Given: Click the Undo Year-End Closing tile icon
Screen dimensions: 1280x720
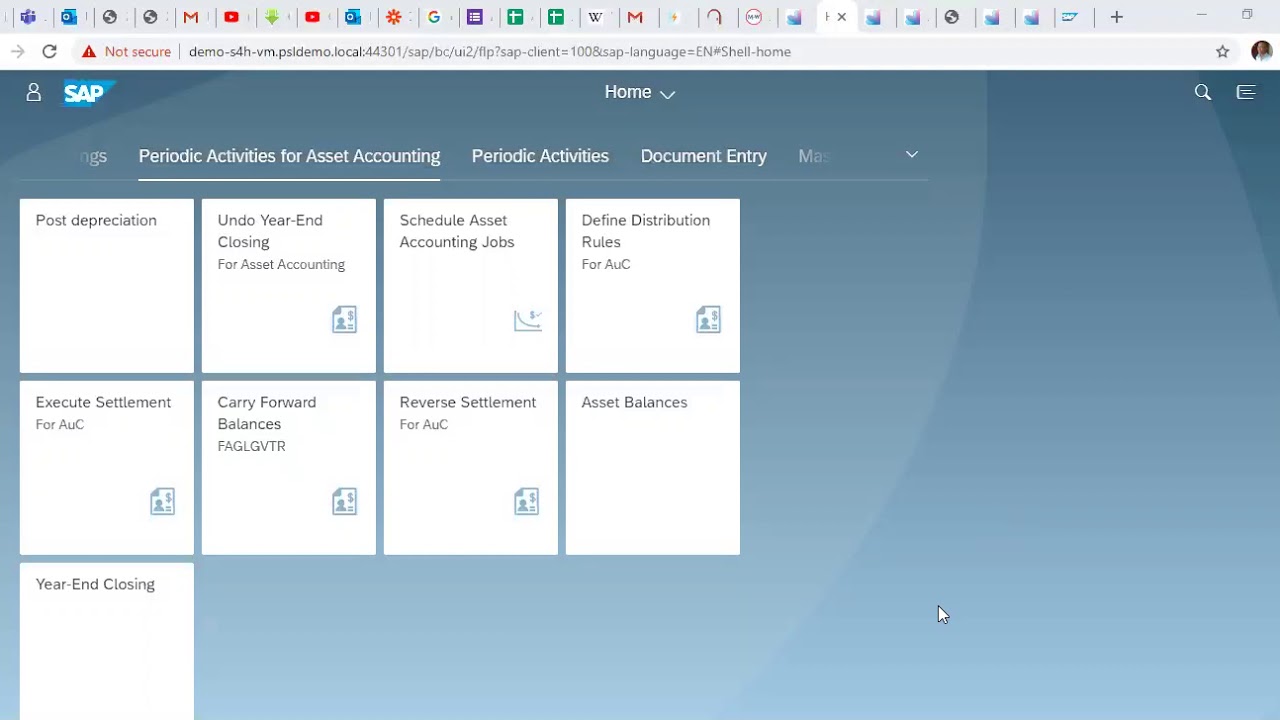Looking at the screenshot, I should tap(344, 319).
